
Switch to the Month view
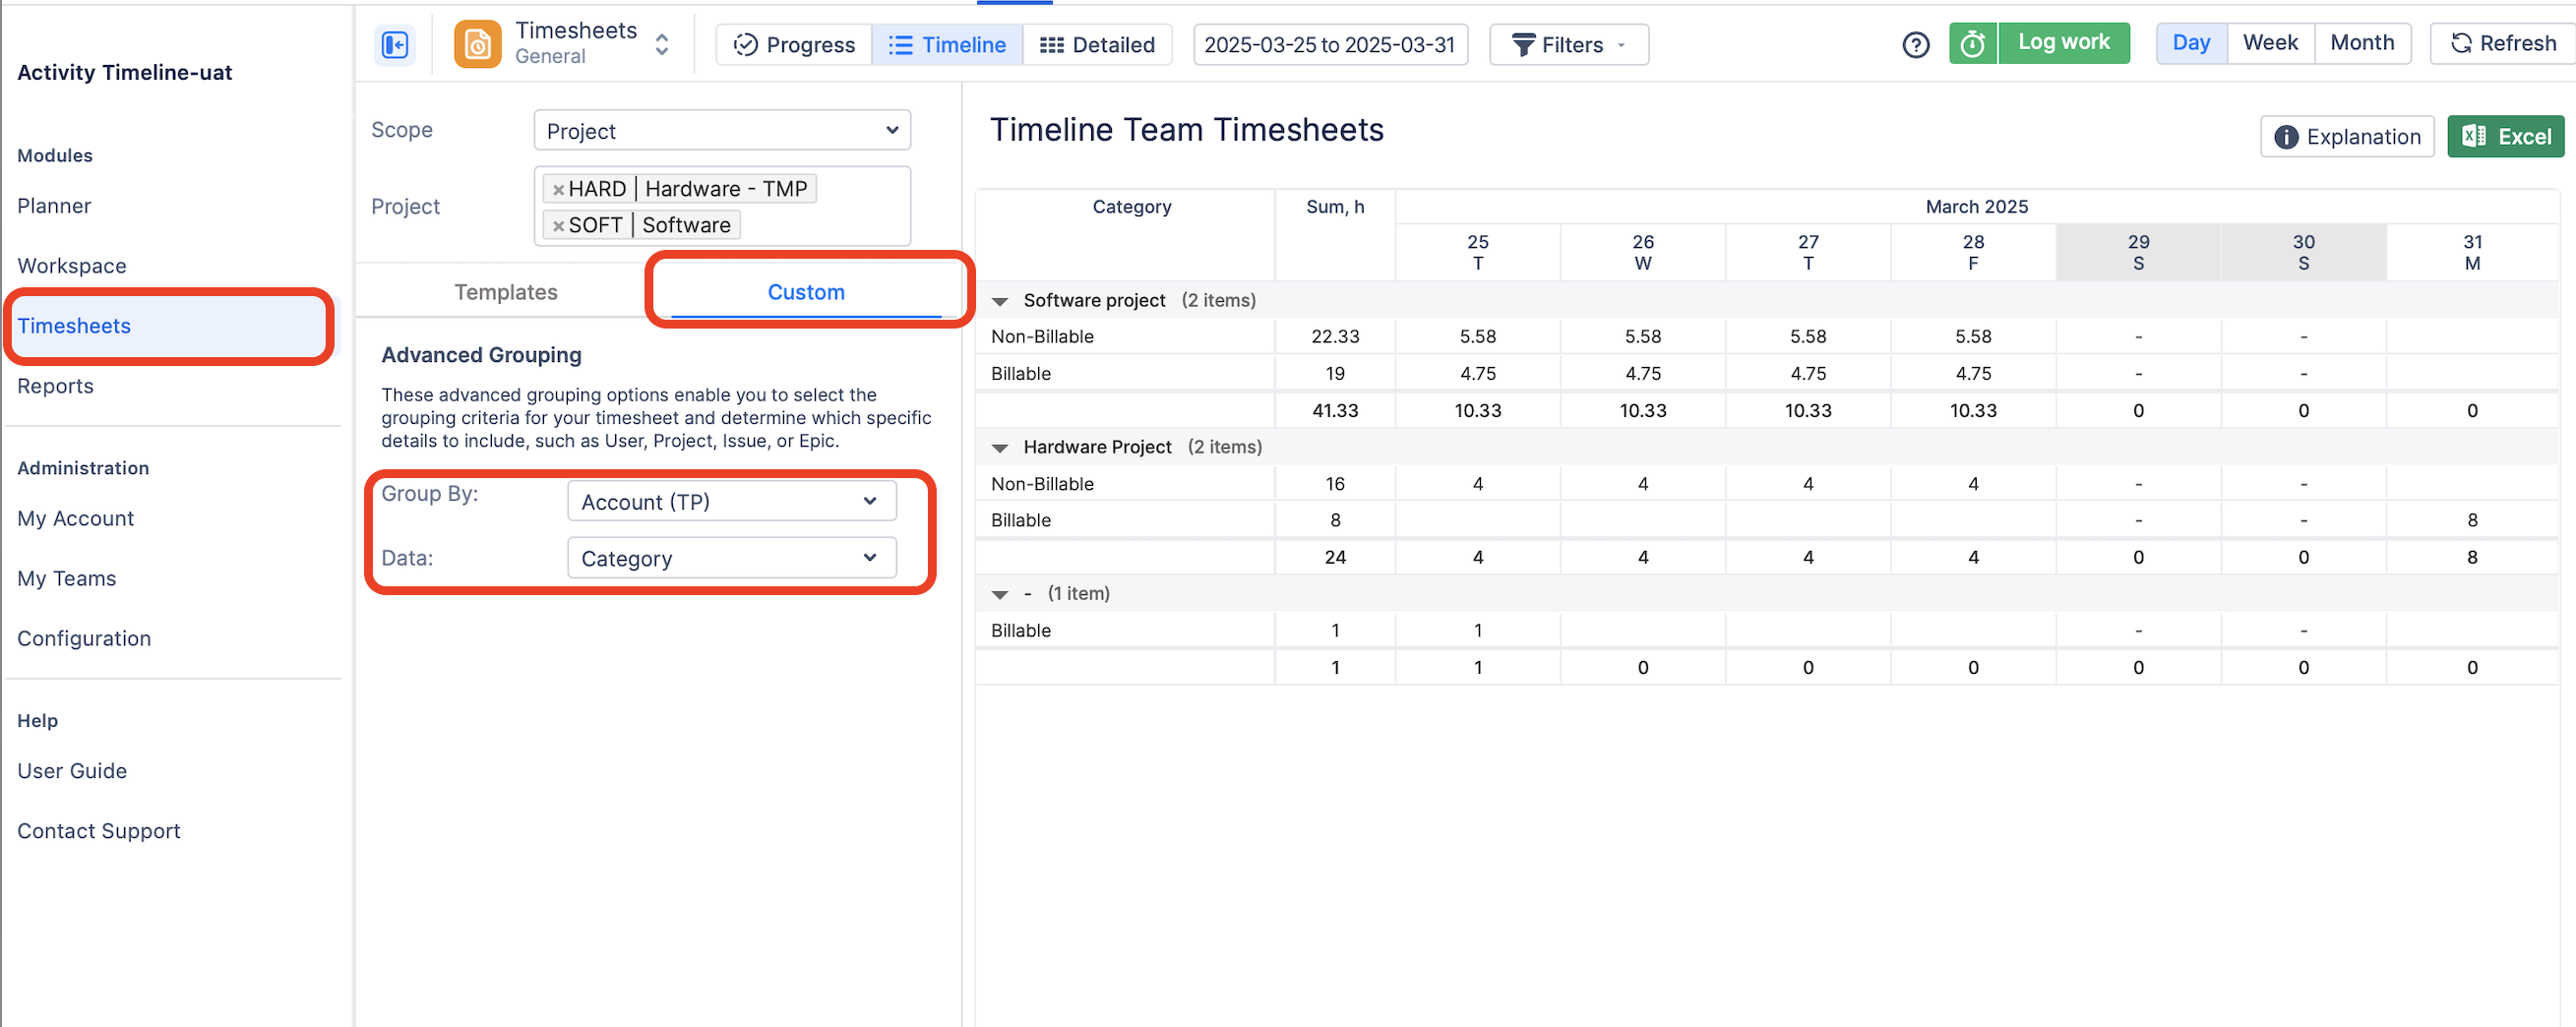pos(2361,43)
